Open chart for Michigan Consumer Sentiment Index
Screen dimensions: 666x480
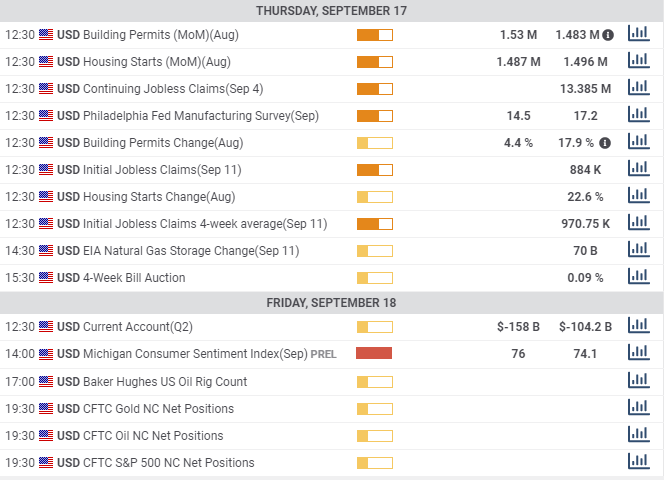(639, 353)
